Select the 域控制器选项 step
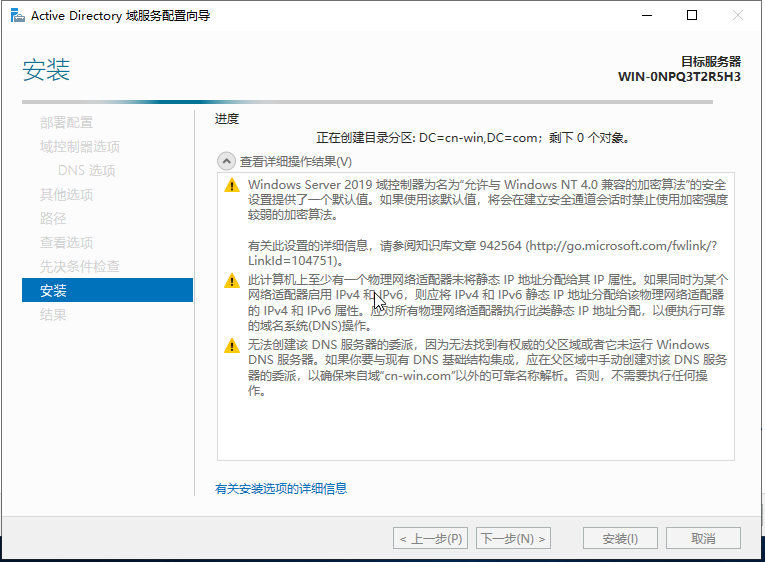Image resolution: width=765 pixels, height=562 pixels. tap(80, 146)
